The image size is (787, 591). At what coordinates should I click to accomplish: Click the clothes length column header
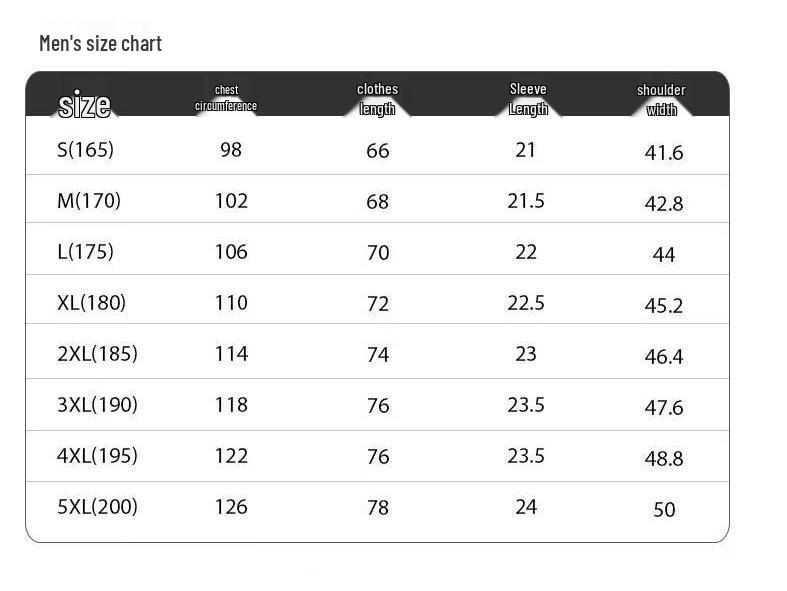point(377,99)
